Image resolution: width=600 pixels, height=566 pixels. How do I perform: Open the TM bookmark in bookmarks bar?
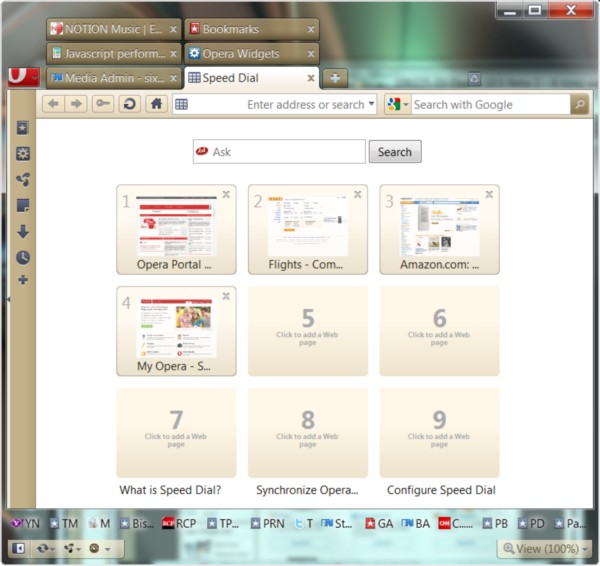point(64,523)
